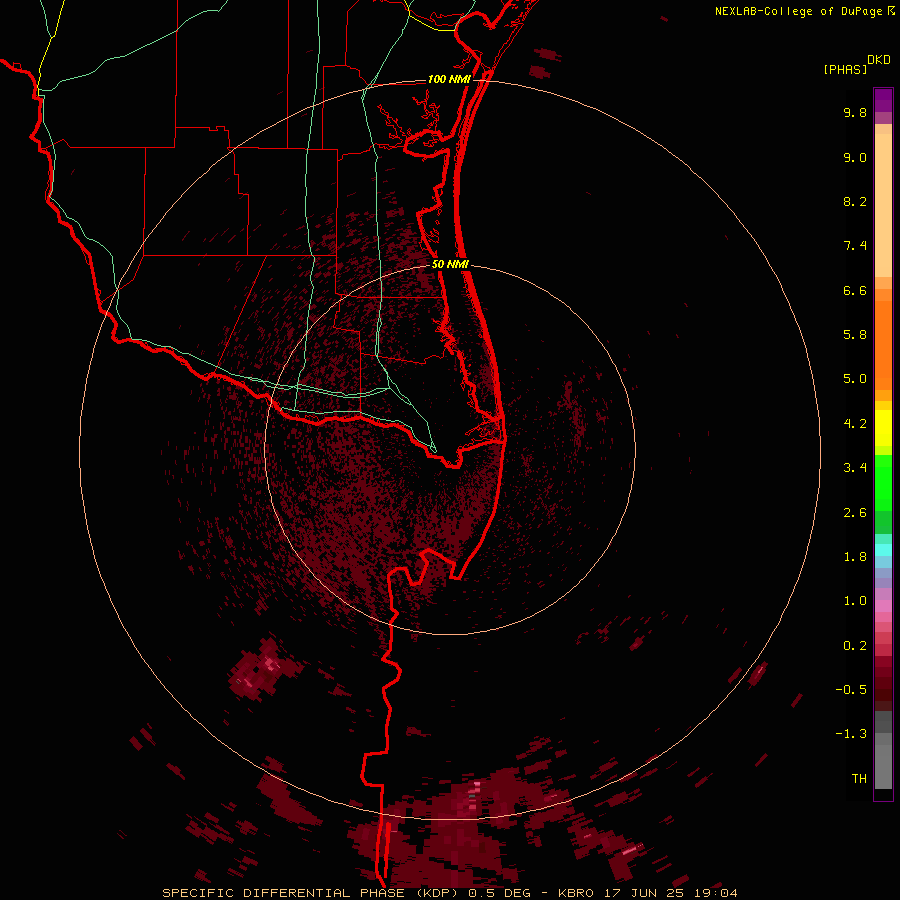Click the 6.6 value on the color scale
Image resolution: width=900 pixels, height=900 pixels.
(855, 290)
